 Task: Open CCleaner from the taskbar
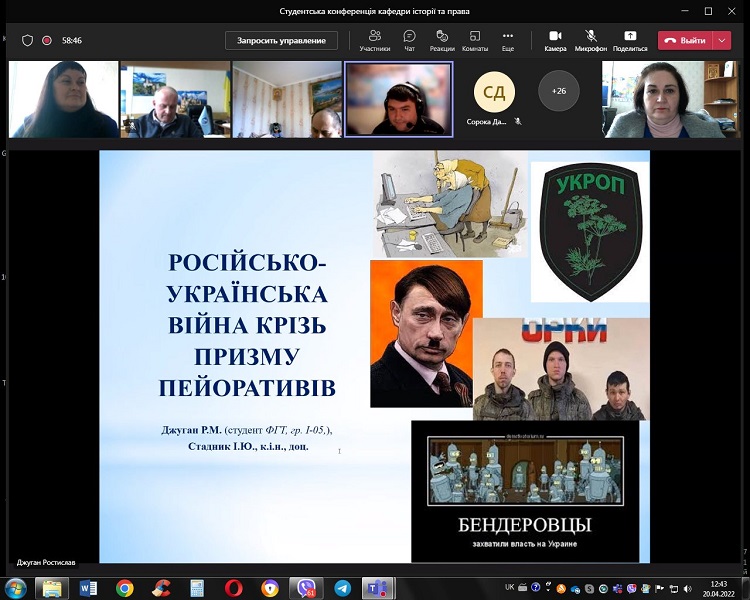point(161,588)
